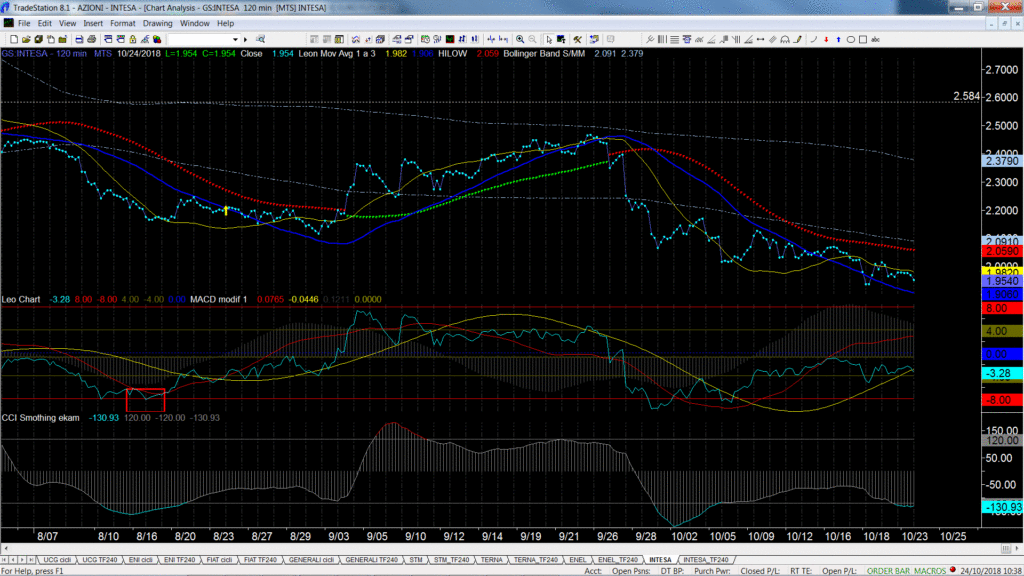Select the vertical lines drawing tool
Screen dimensions: 1024x576
click(x=662, y=39)
